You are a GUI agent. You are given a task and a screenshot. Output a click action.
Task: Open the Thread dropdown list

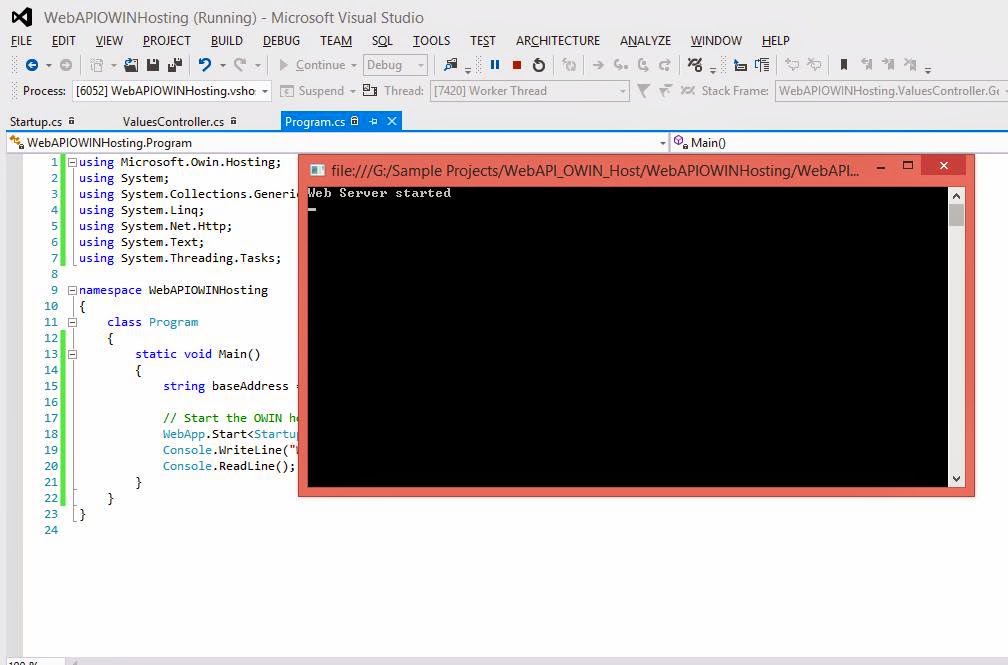click(x=622, y=91)
